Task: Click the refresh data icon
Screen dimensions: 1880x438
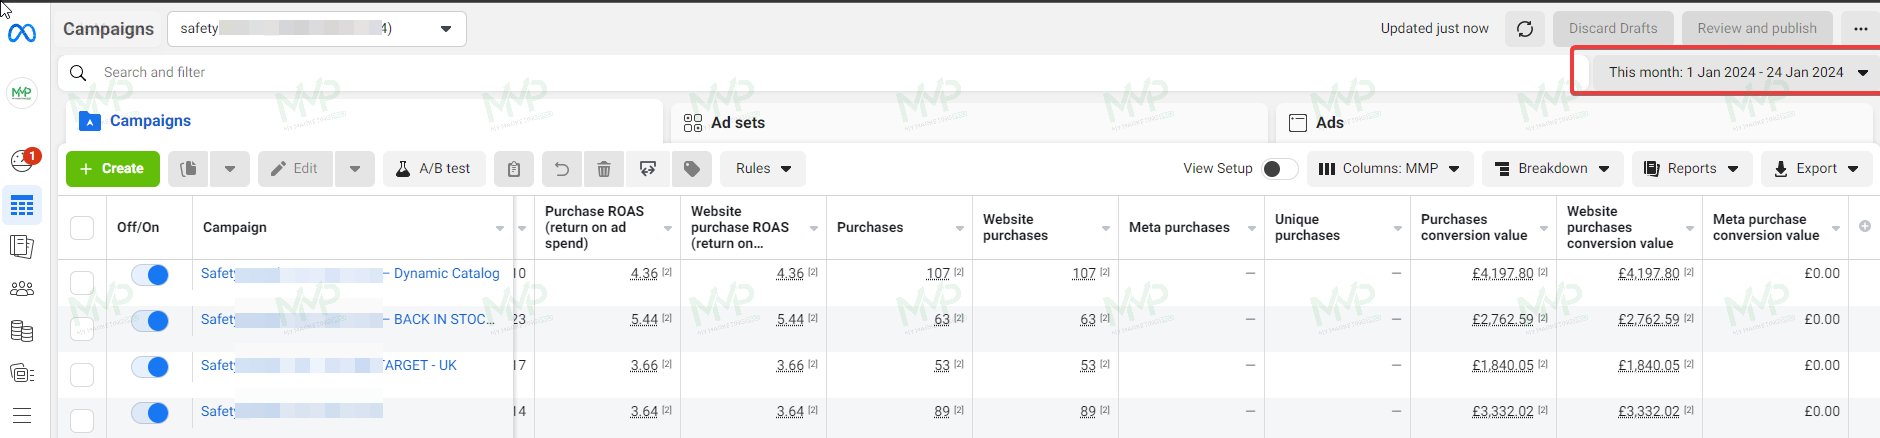Action: (1525, 29)
